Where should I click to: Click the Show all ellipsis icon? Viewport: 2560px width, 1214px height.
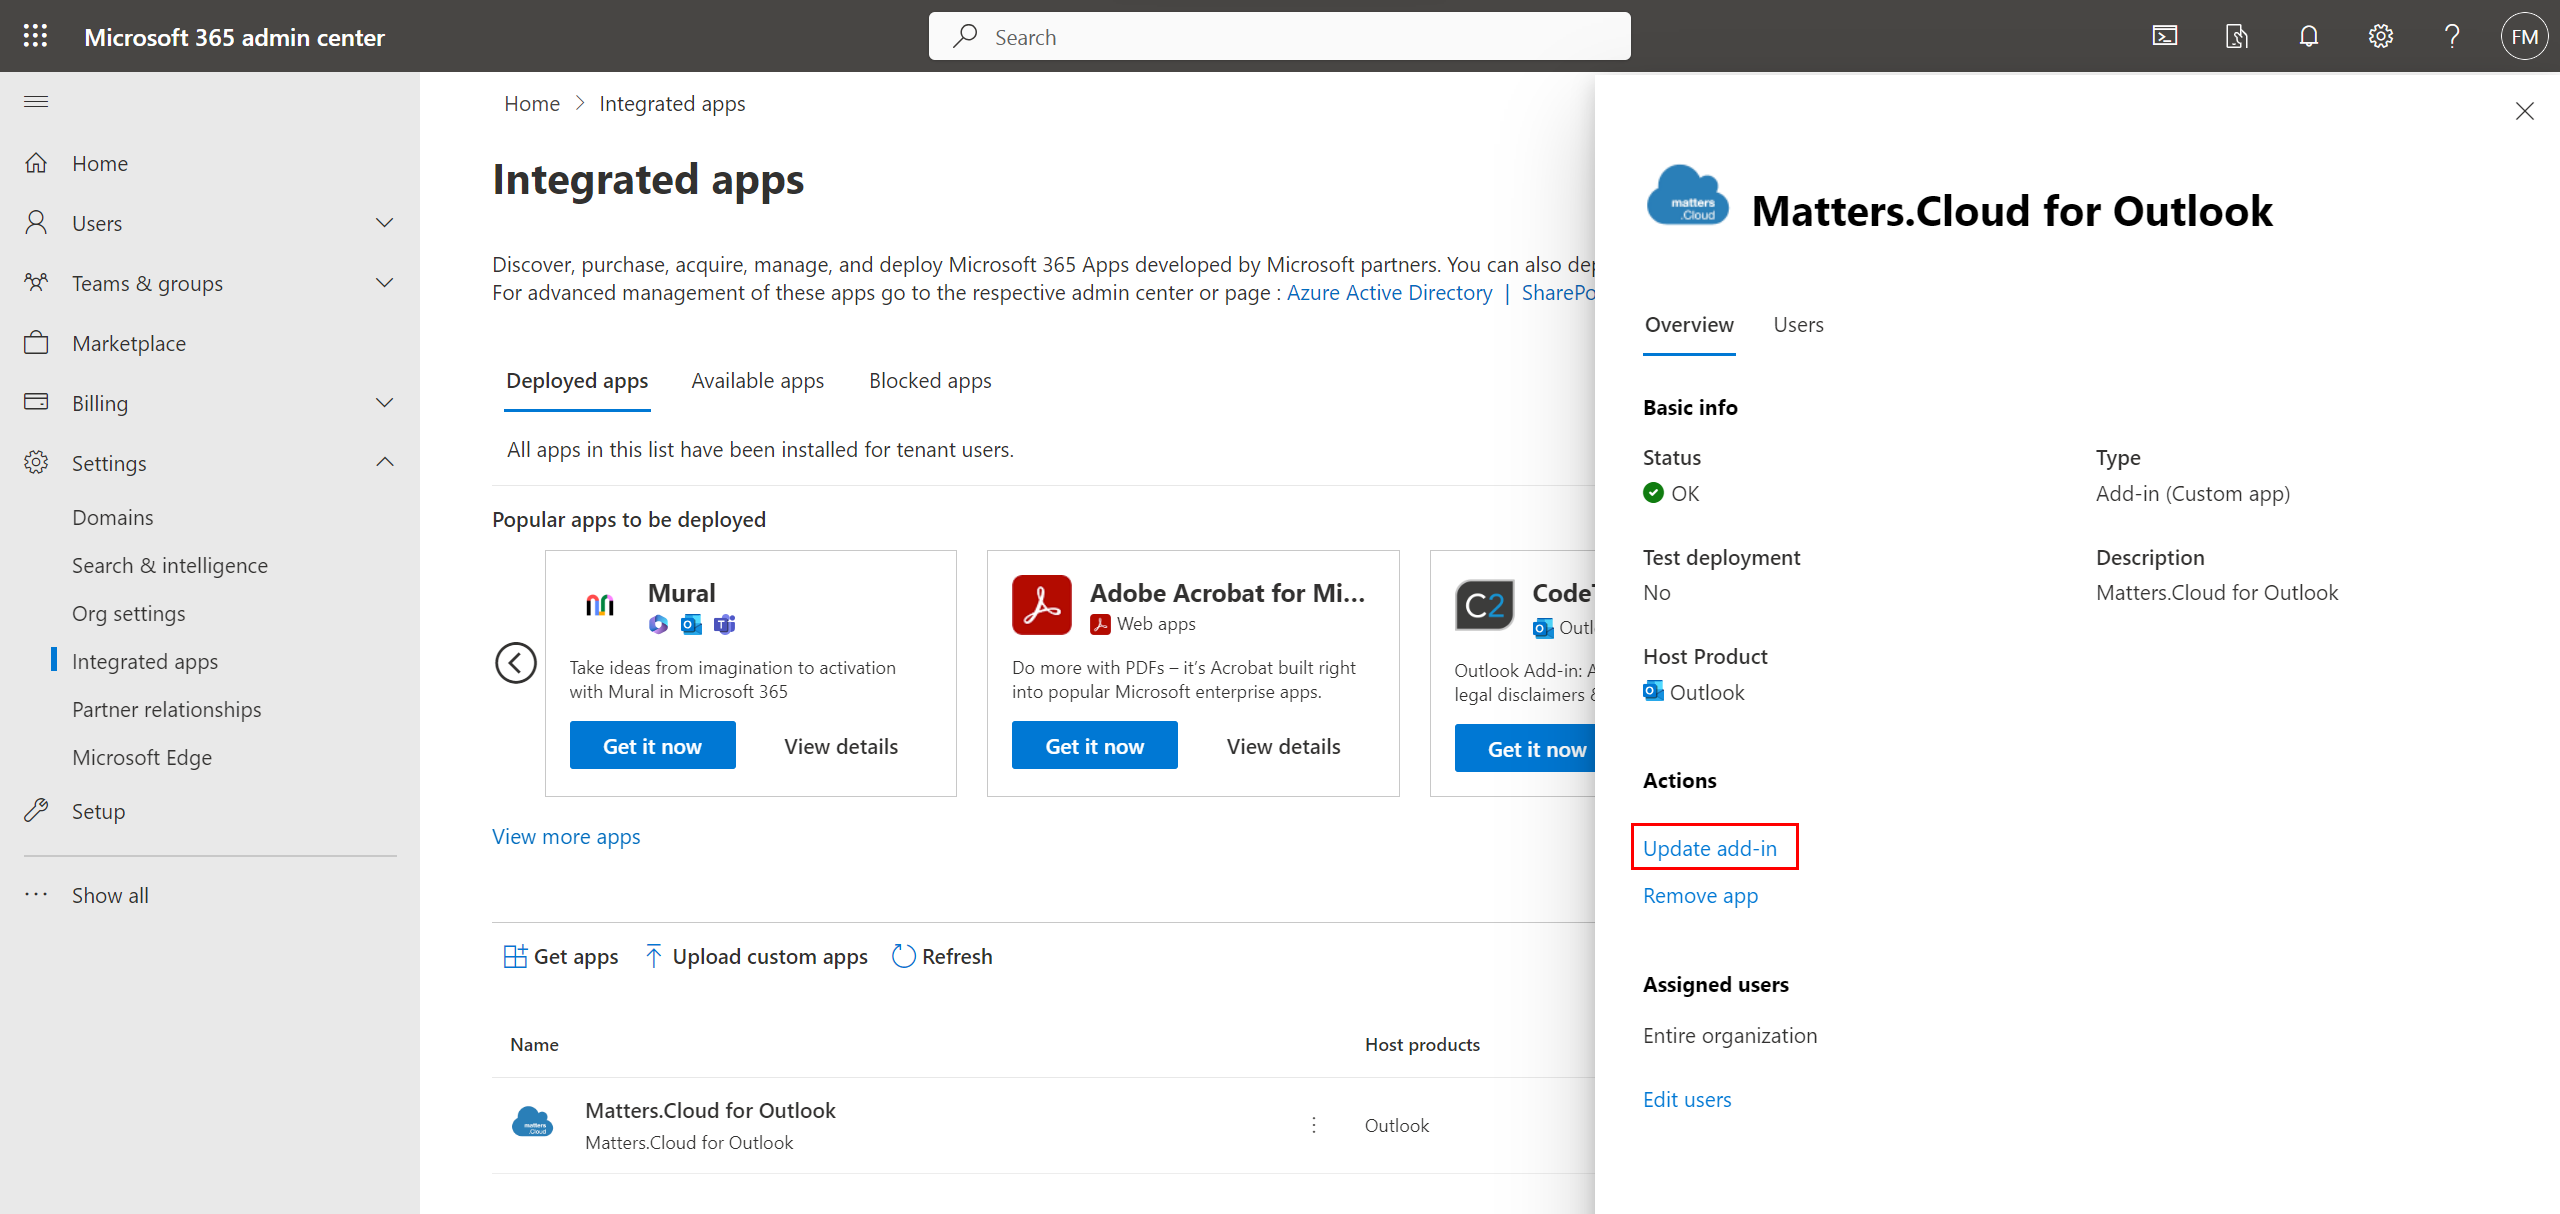tap(37, 894)
